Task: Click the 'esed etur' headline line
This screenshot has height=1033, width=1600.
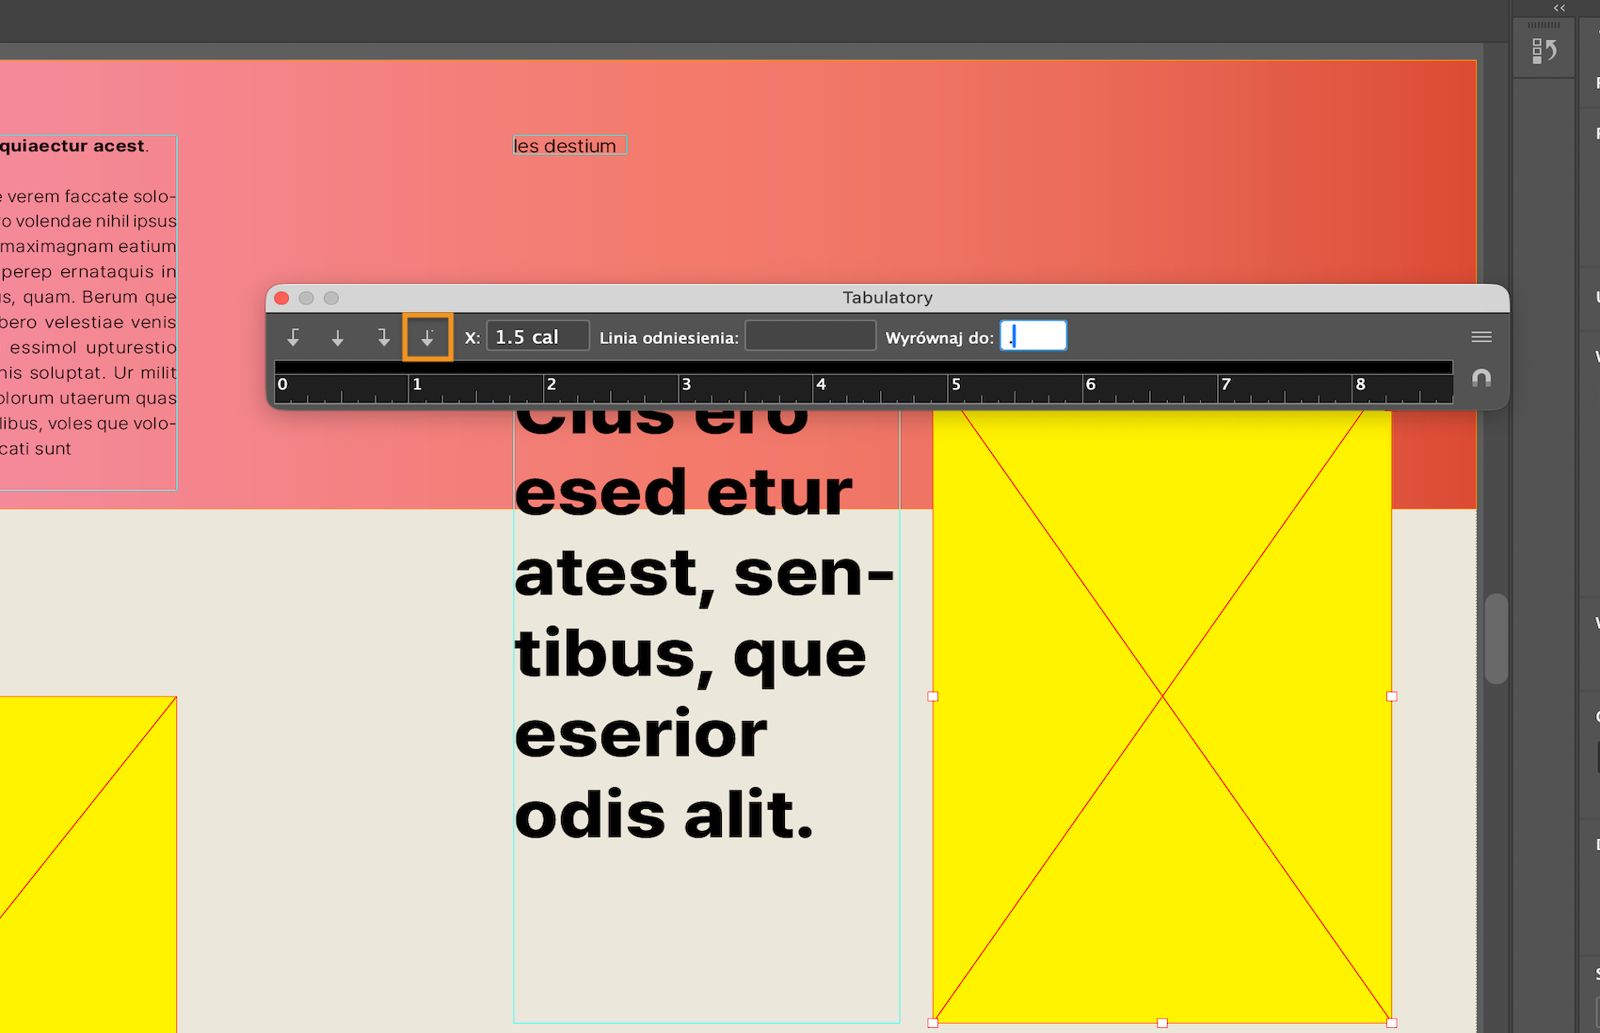Action: (x=684, y=493)
